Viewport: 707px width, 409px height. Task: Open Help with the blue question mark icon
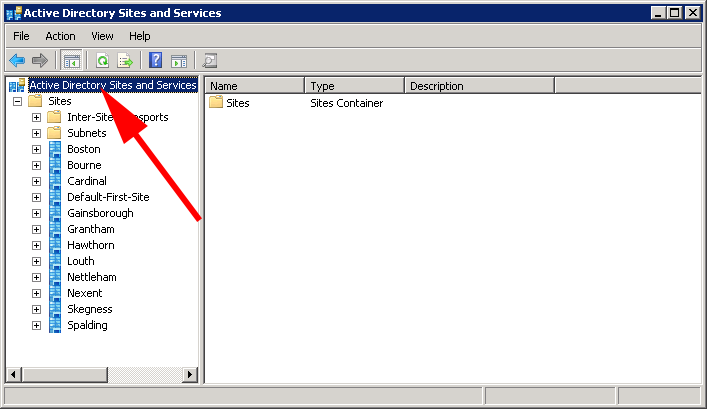click(x=156, y=60)
